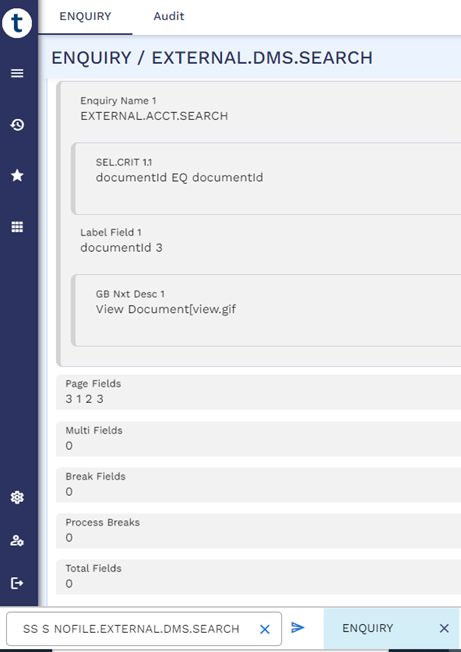Image resolution: width=461 pixels, height=652 pixels.
Task: Click the SEL.CRIT 1.1 field box
Action: 266,178
